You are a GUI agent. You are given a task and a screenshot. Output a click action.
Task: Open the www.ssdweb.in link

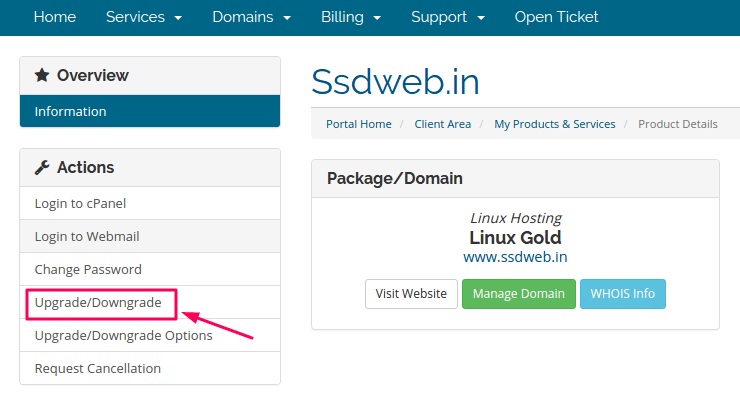515,257
